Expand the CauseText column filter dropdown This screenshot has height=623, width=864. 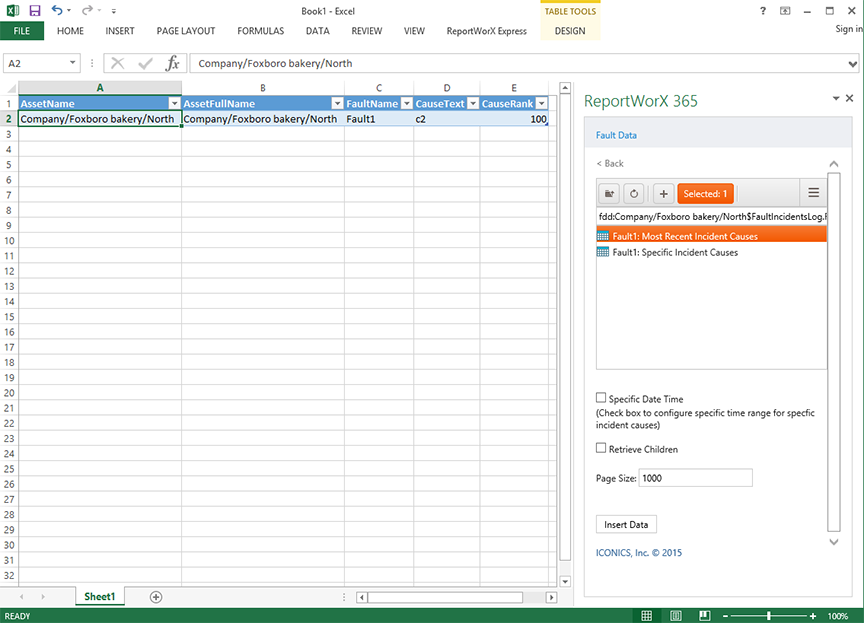tap(472, 104)
